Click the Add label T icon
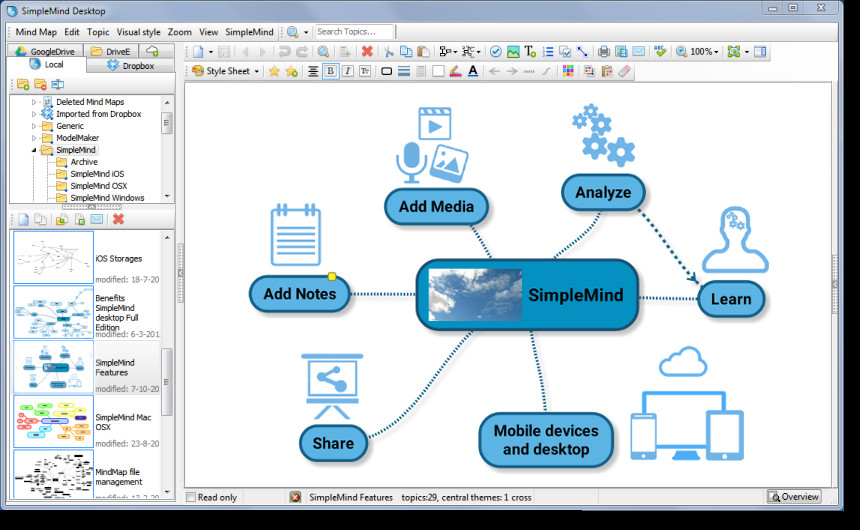 (530, 52)
